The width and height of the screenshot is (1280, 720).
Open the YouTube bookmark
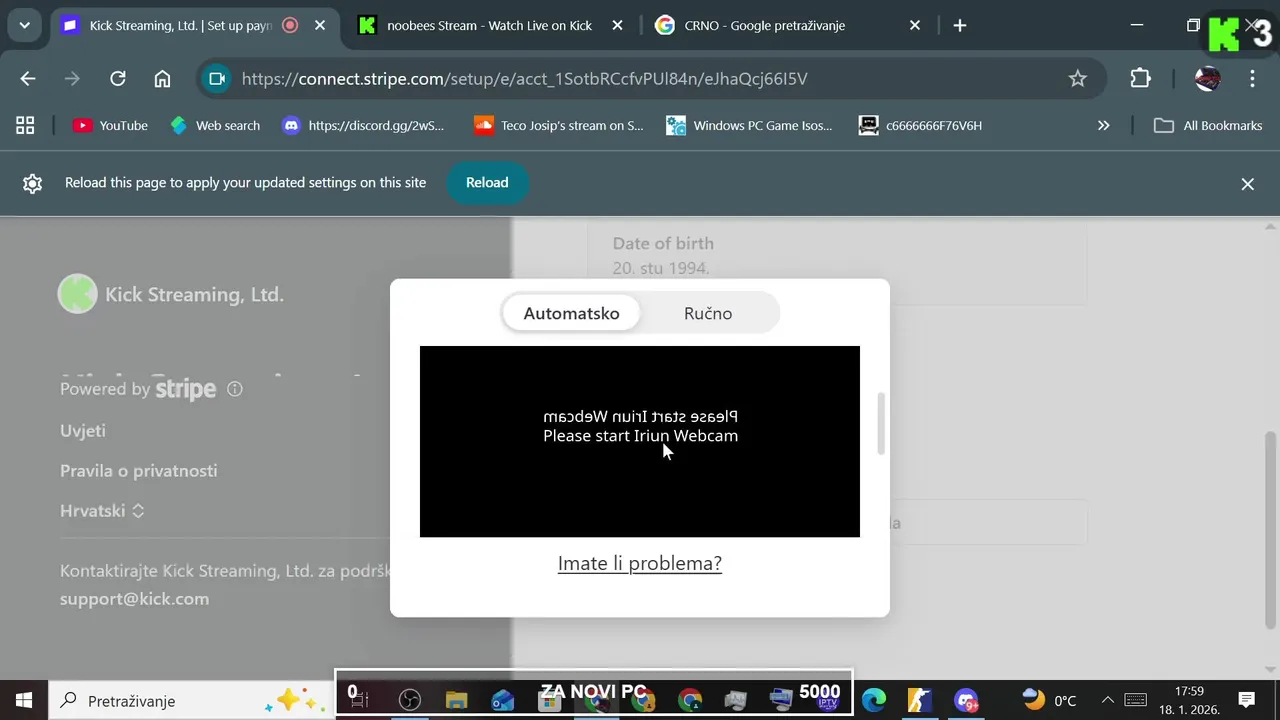click(111, 125)
